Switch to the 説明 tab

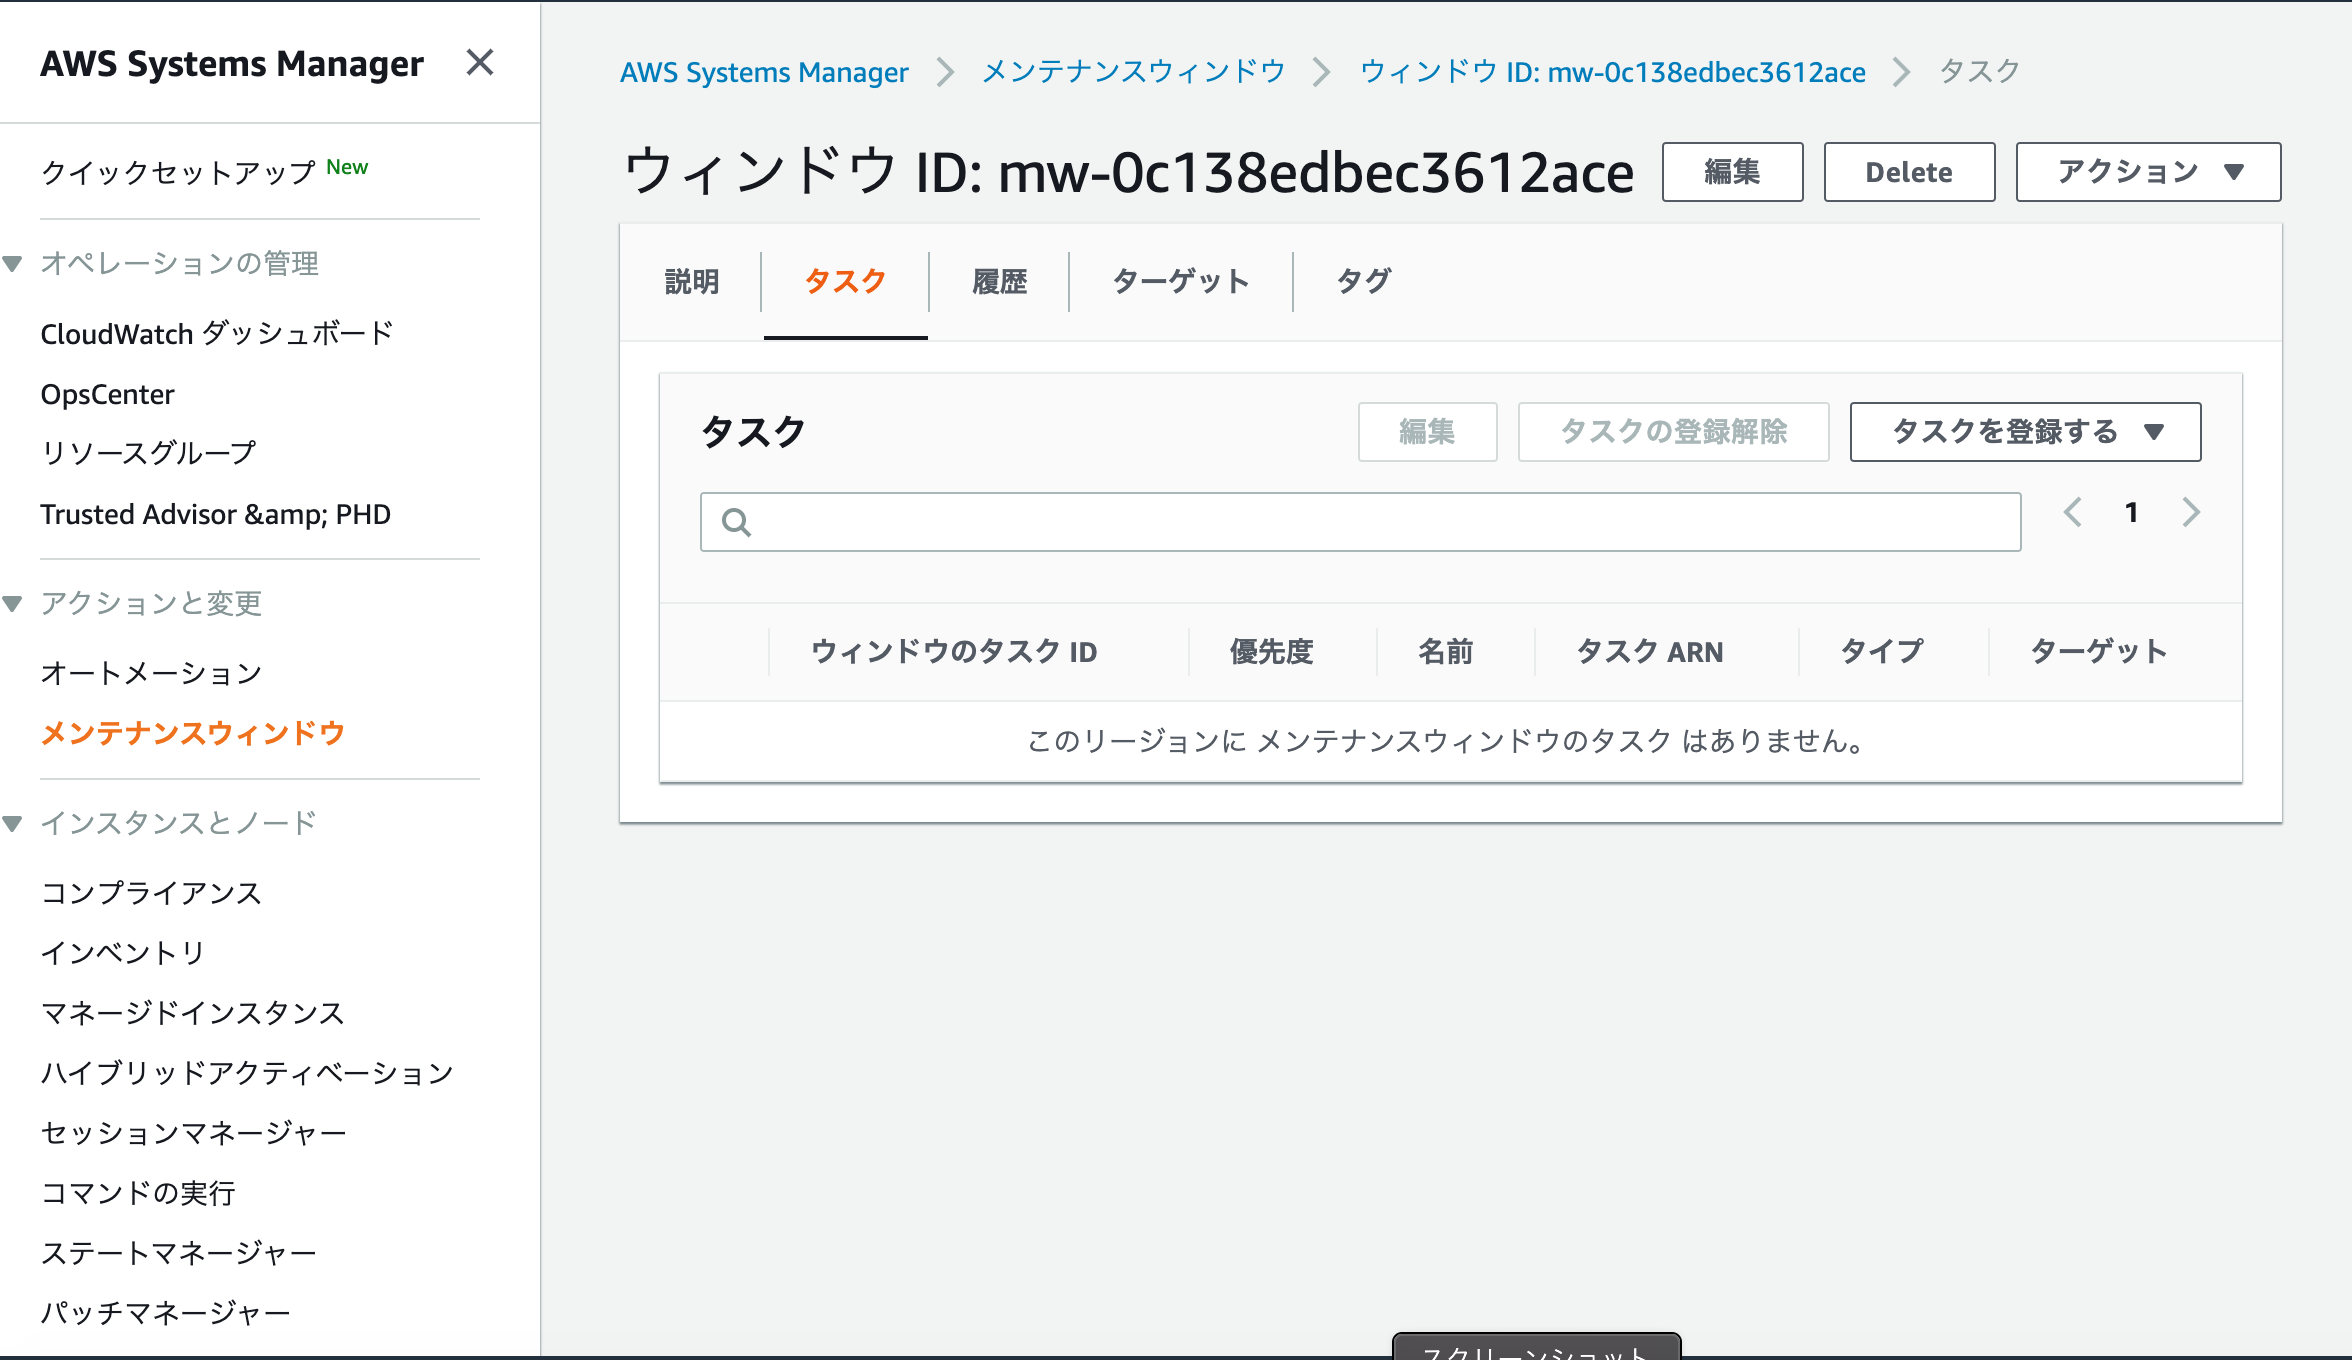[692, 282]
